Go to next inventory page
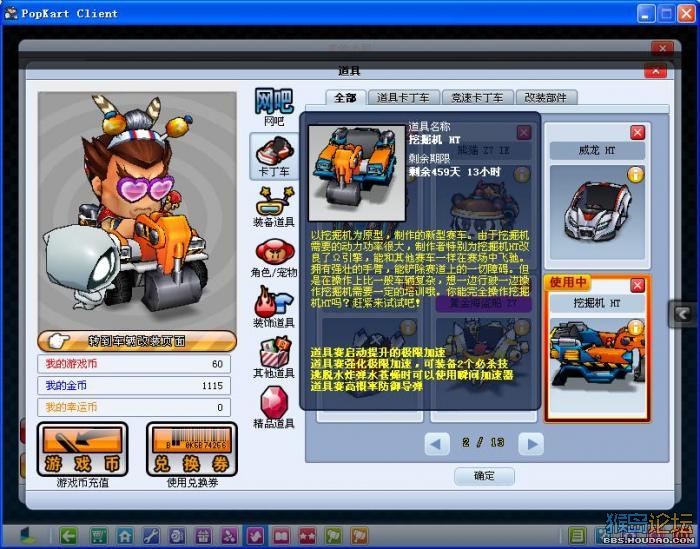This screenshot has height=549, width=700. click(531, 444)
